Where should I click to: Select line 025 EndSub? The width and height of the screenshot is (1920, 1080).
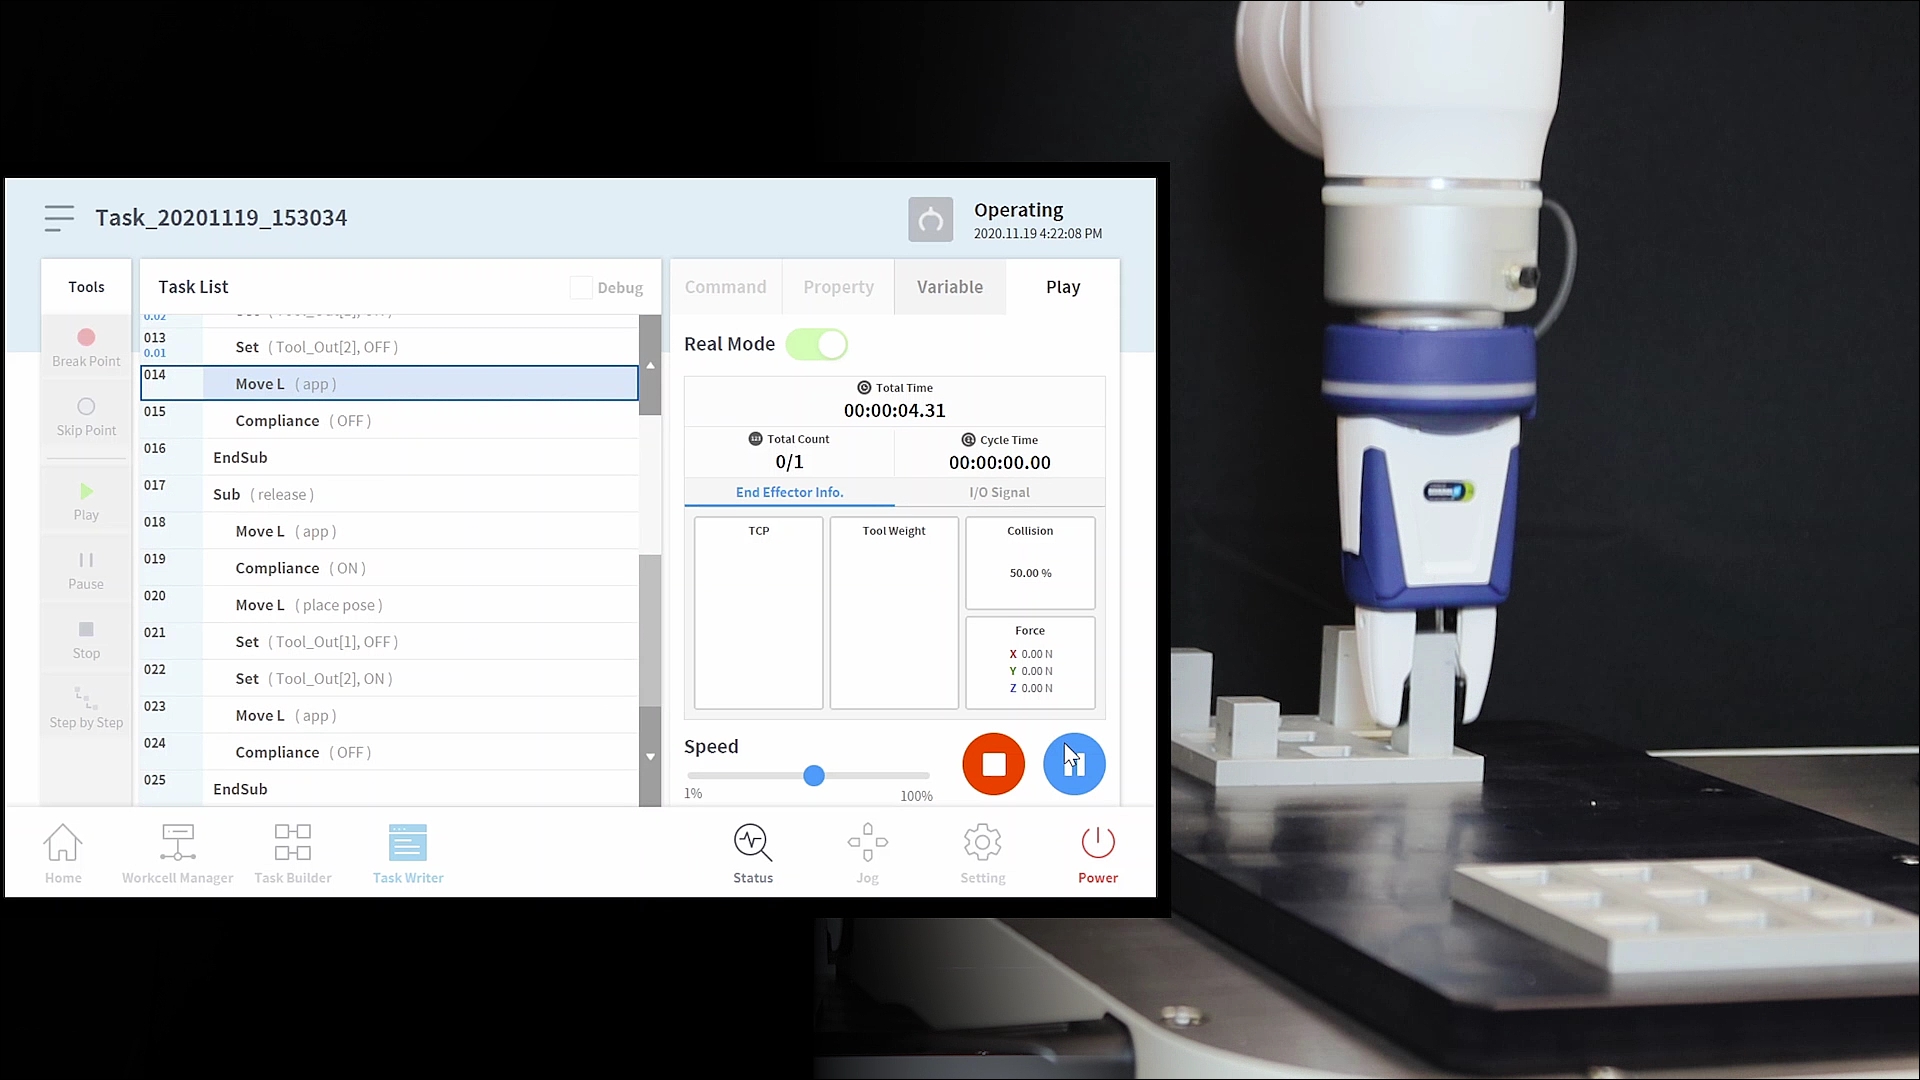[x=390, y=789]
